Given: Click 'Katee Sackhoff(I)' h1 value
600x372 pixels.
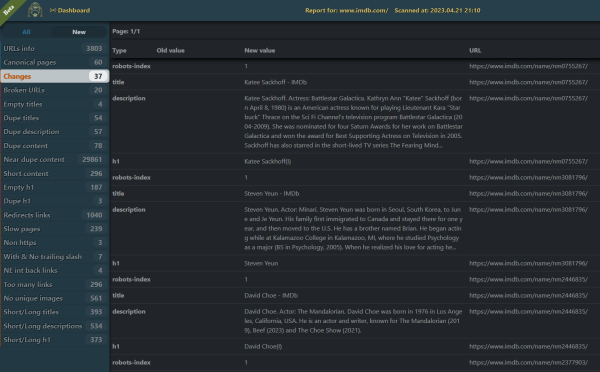Looking at the screenshot, I should click(267, 162).
